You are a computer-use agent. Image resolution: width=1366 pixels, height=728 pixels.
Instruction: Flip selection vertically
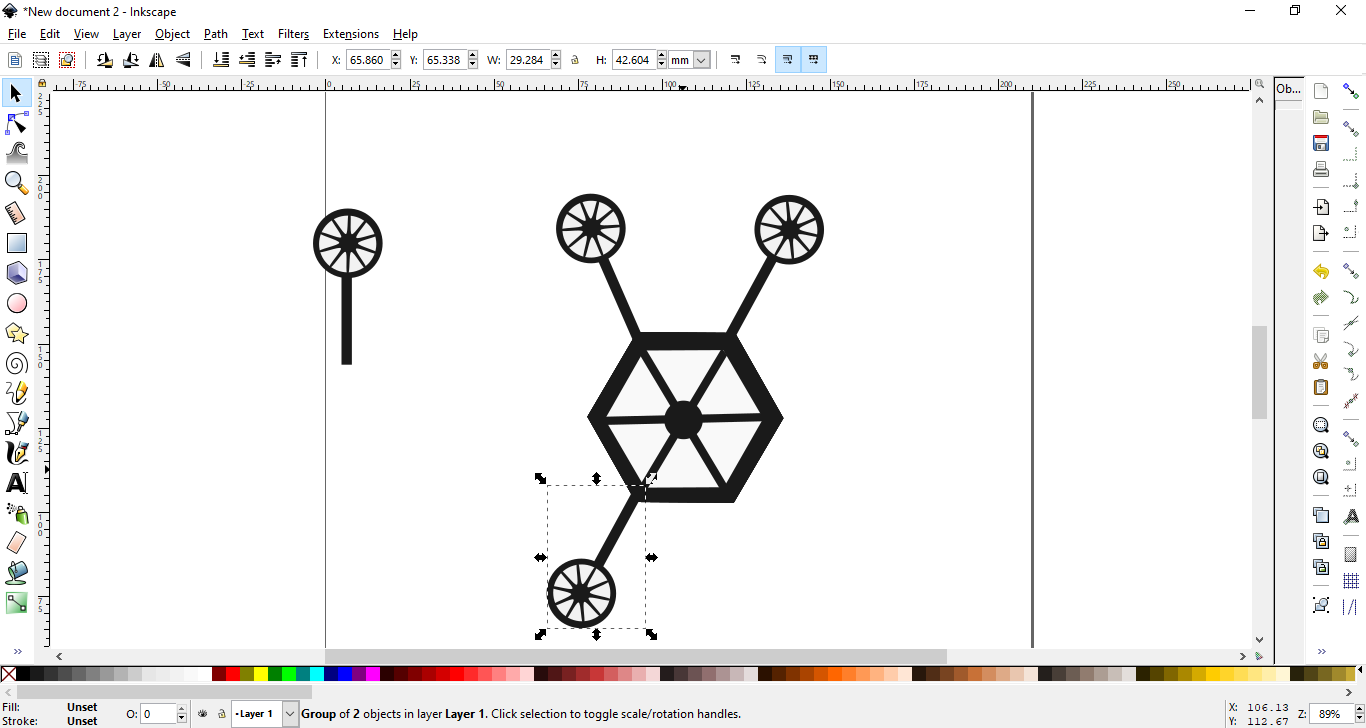pos(183,60)
